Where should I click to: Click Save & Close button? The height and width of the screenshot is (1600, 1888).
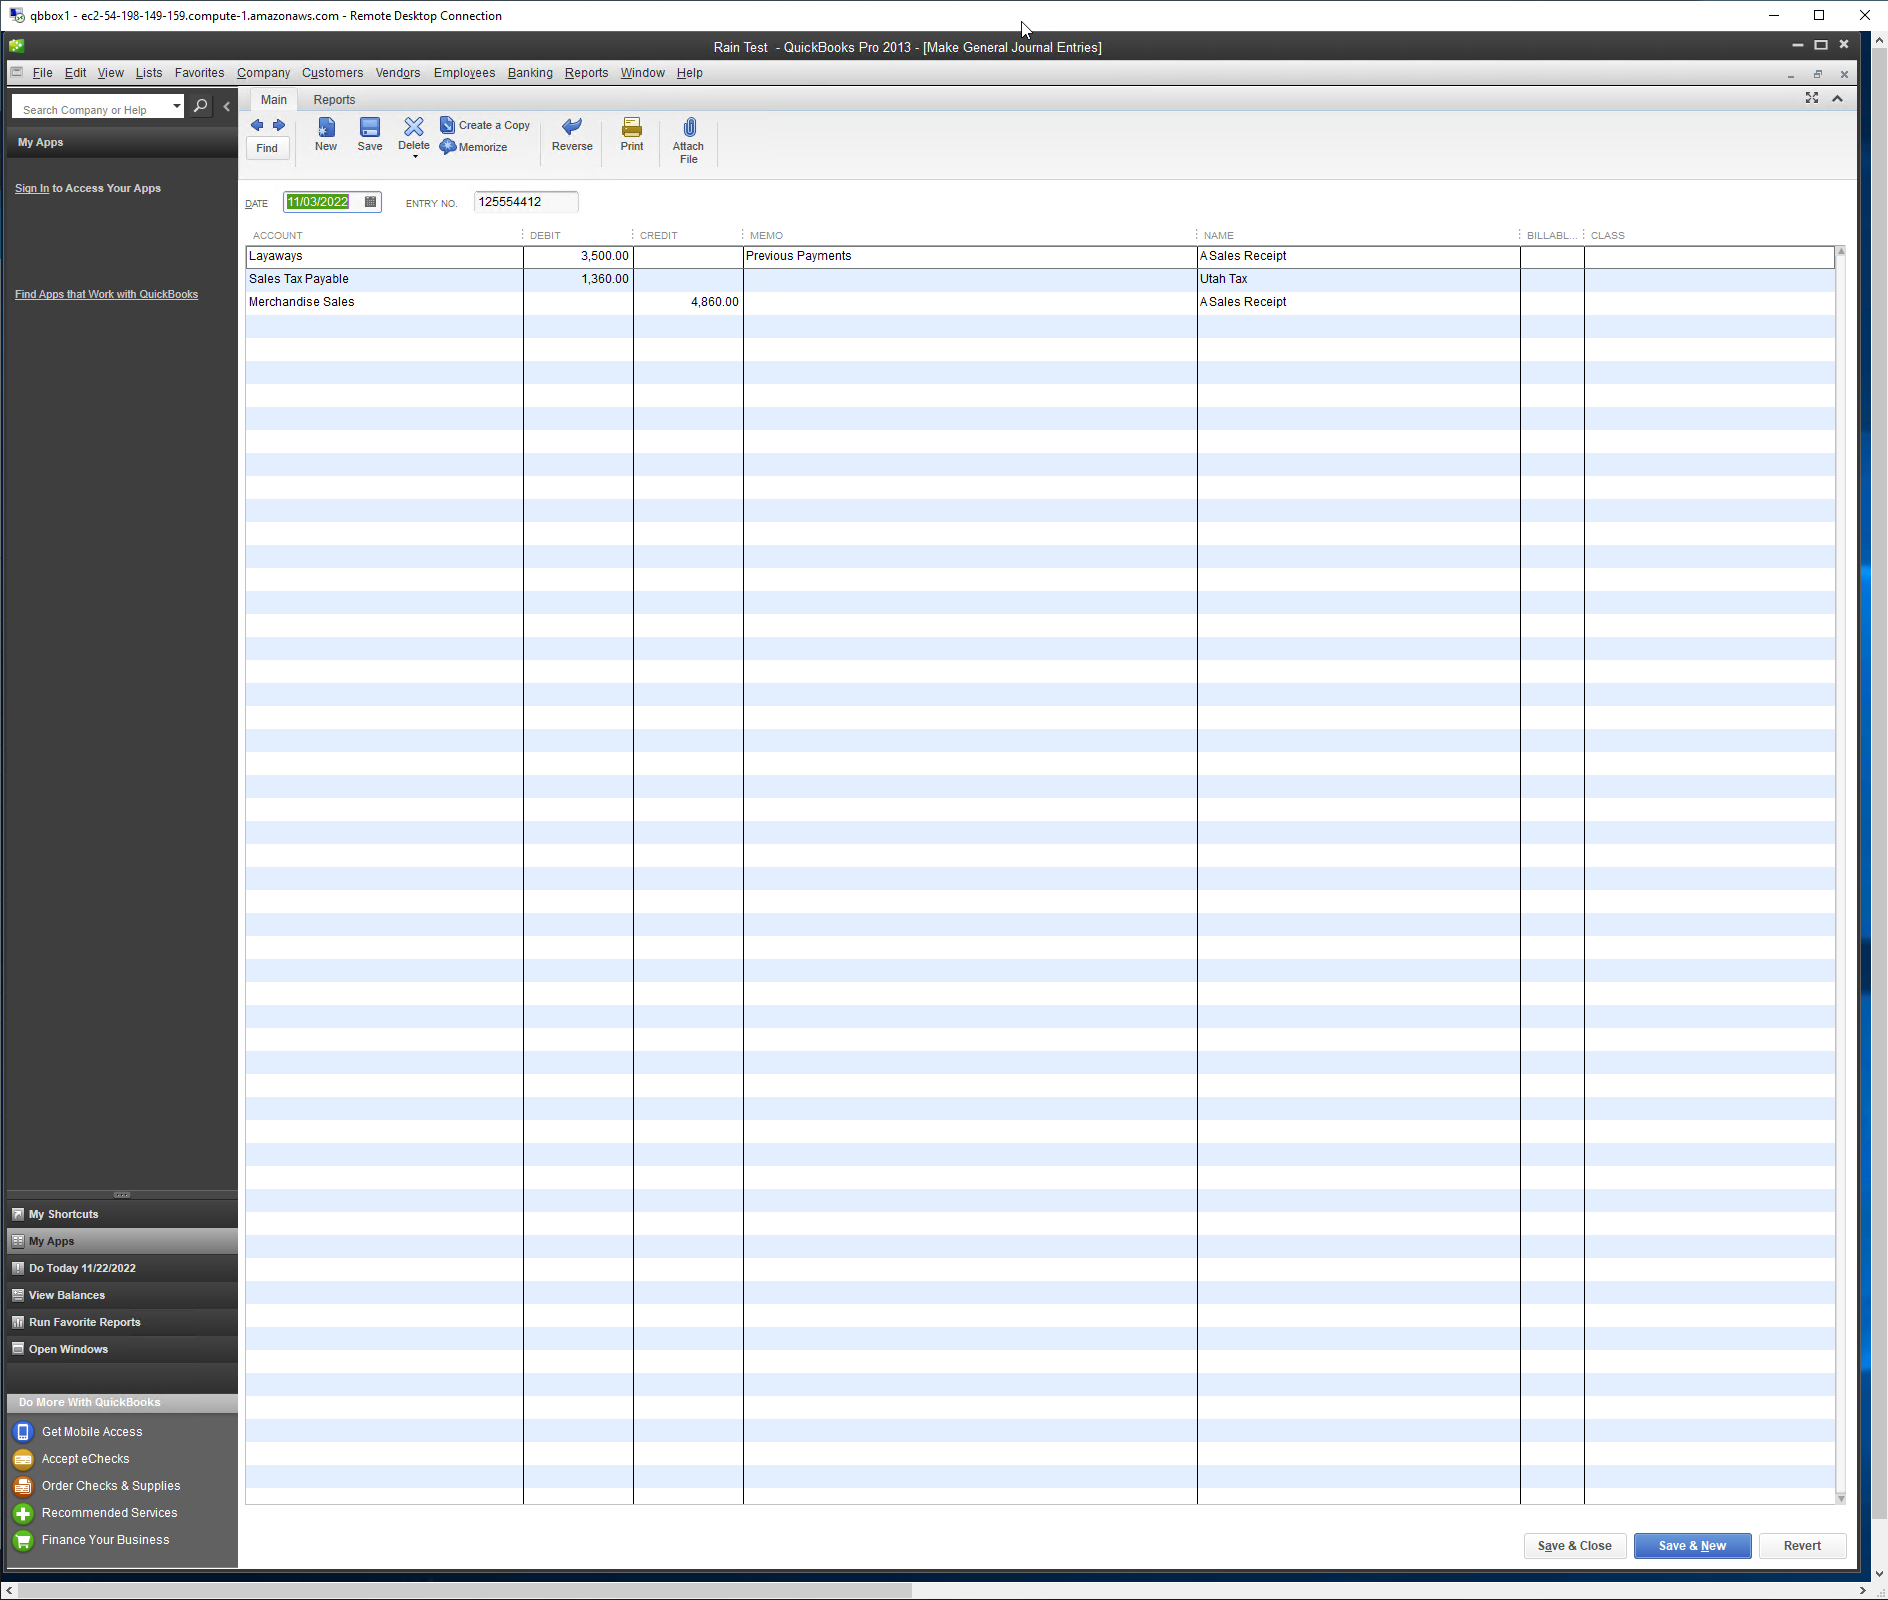click(1575, 1546)
